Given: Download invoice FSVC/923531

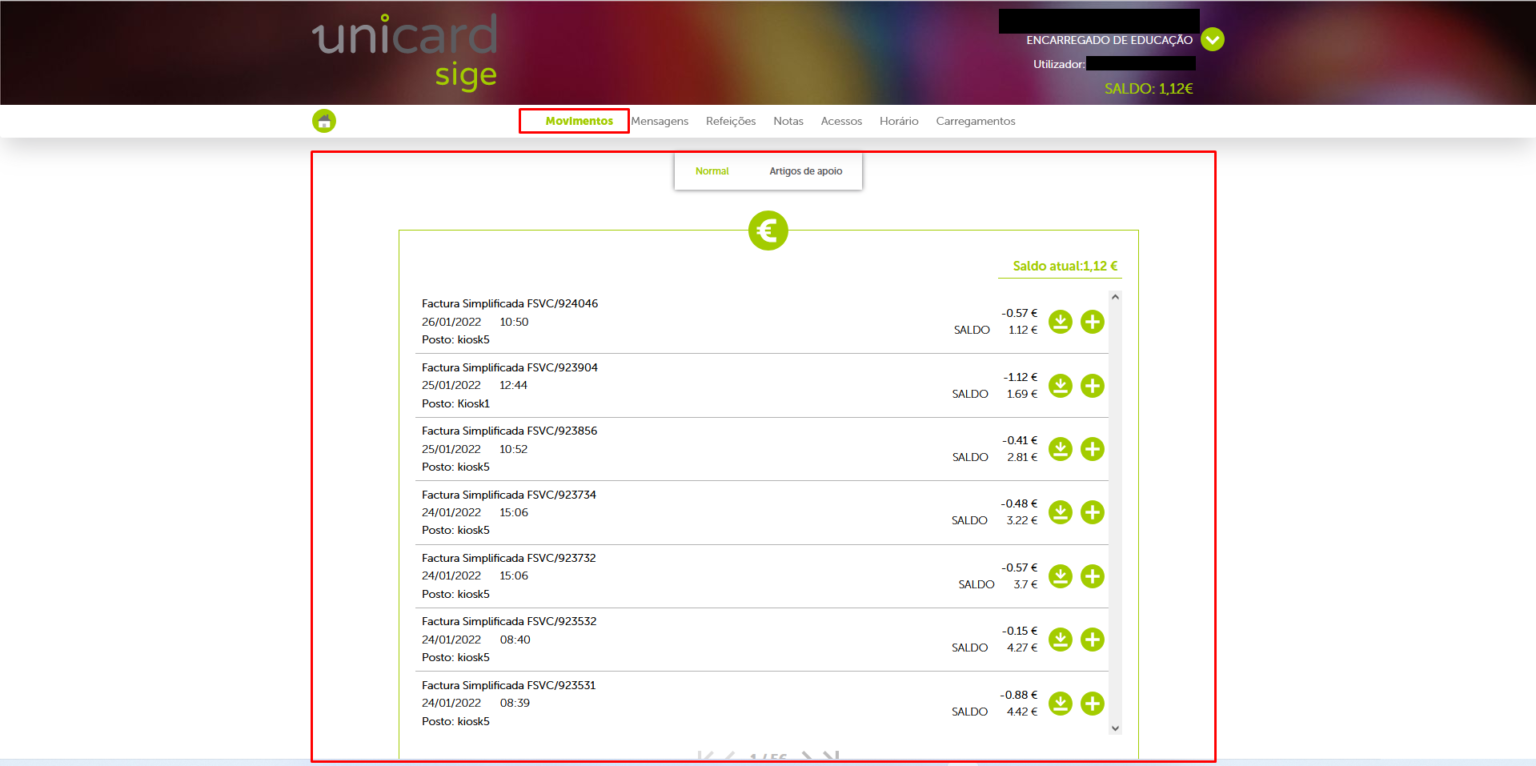Looking at the screenshot, I should click(x=1060, y=704).
